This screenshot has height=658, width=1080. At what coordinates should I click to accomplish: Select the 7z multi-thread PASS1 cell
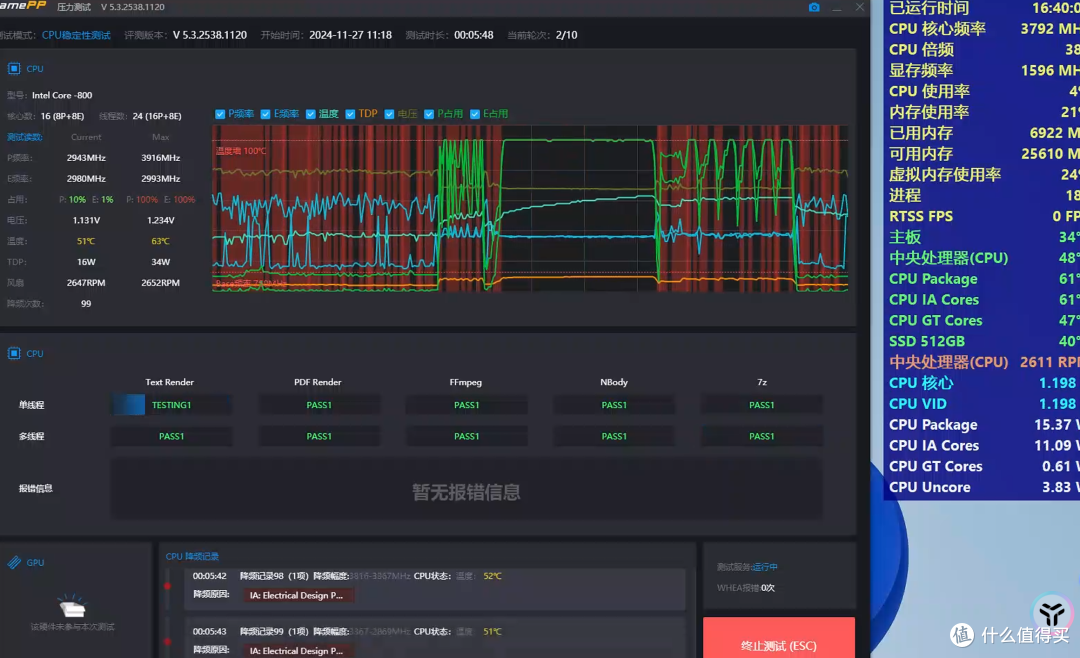[761, 436]
